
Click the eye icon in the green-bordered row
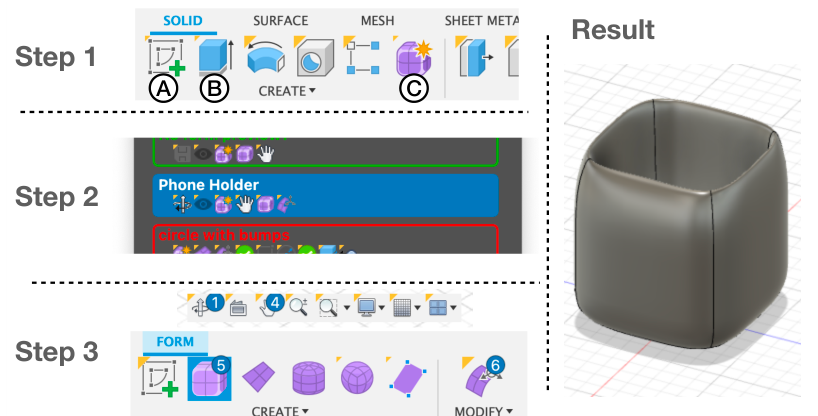pyautogui.click(x=203, y=154)
